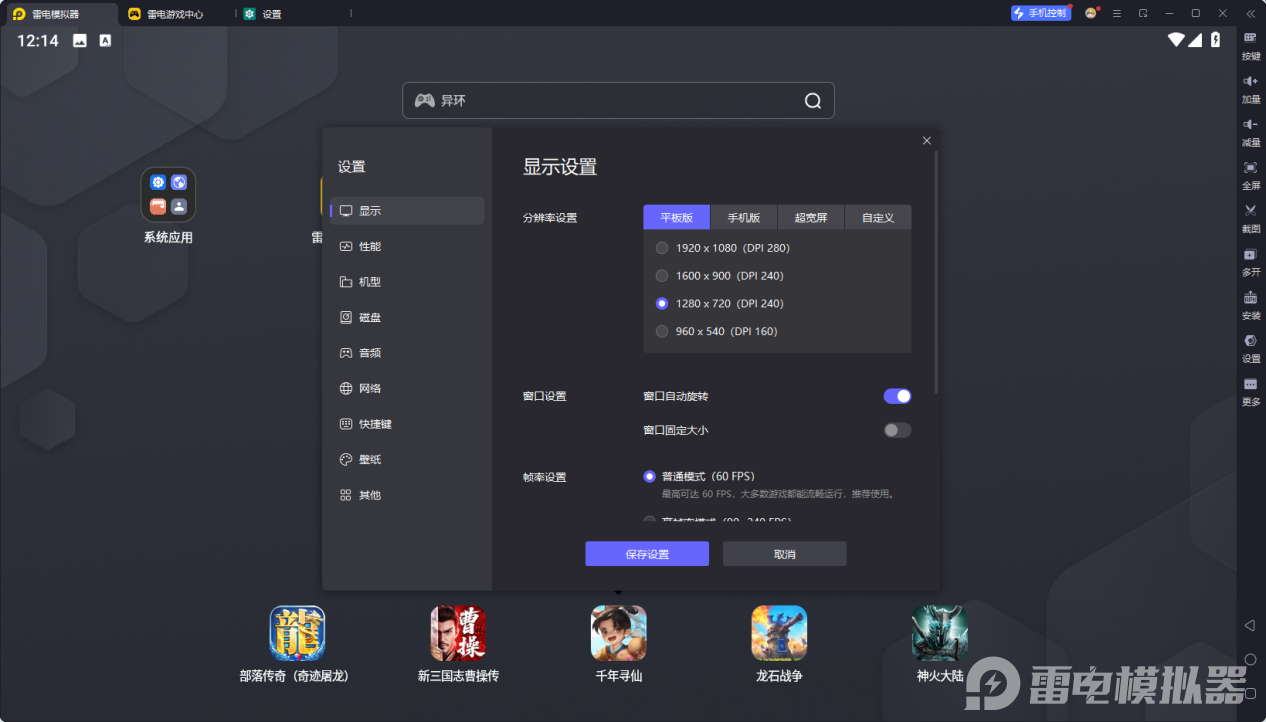Launch 千年寻仙 game icon

619,633
